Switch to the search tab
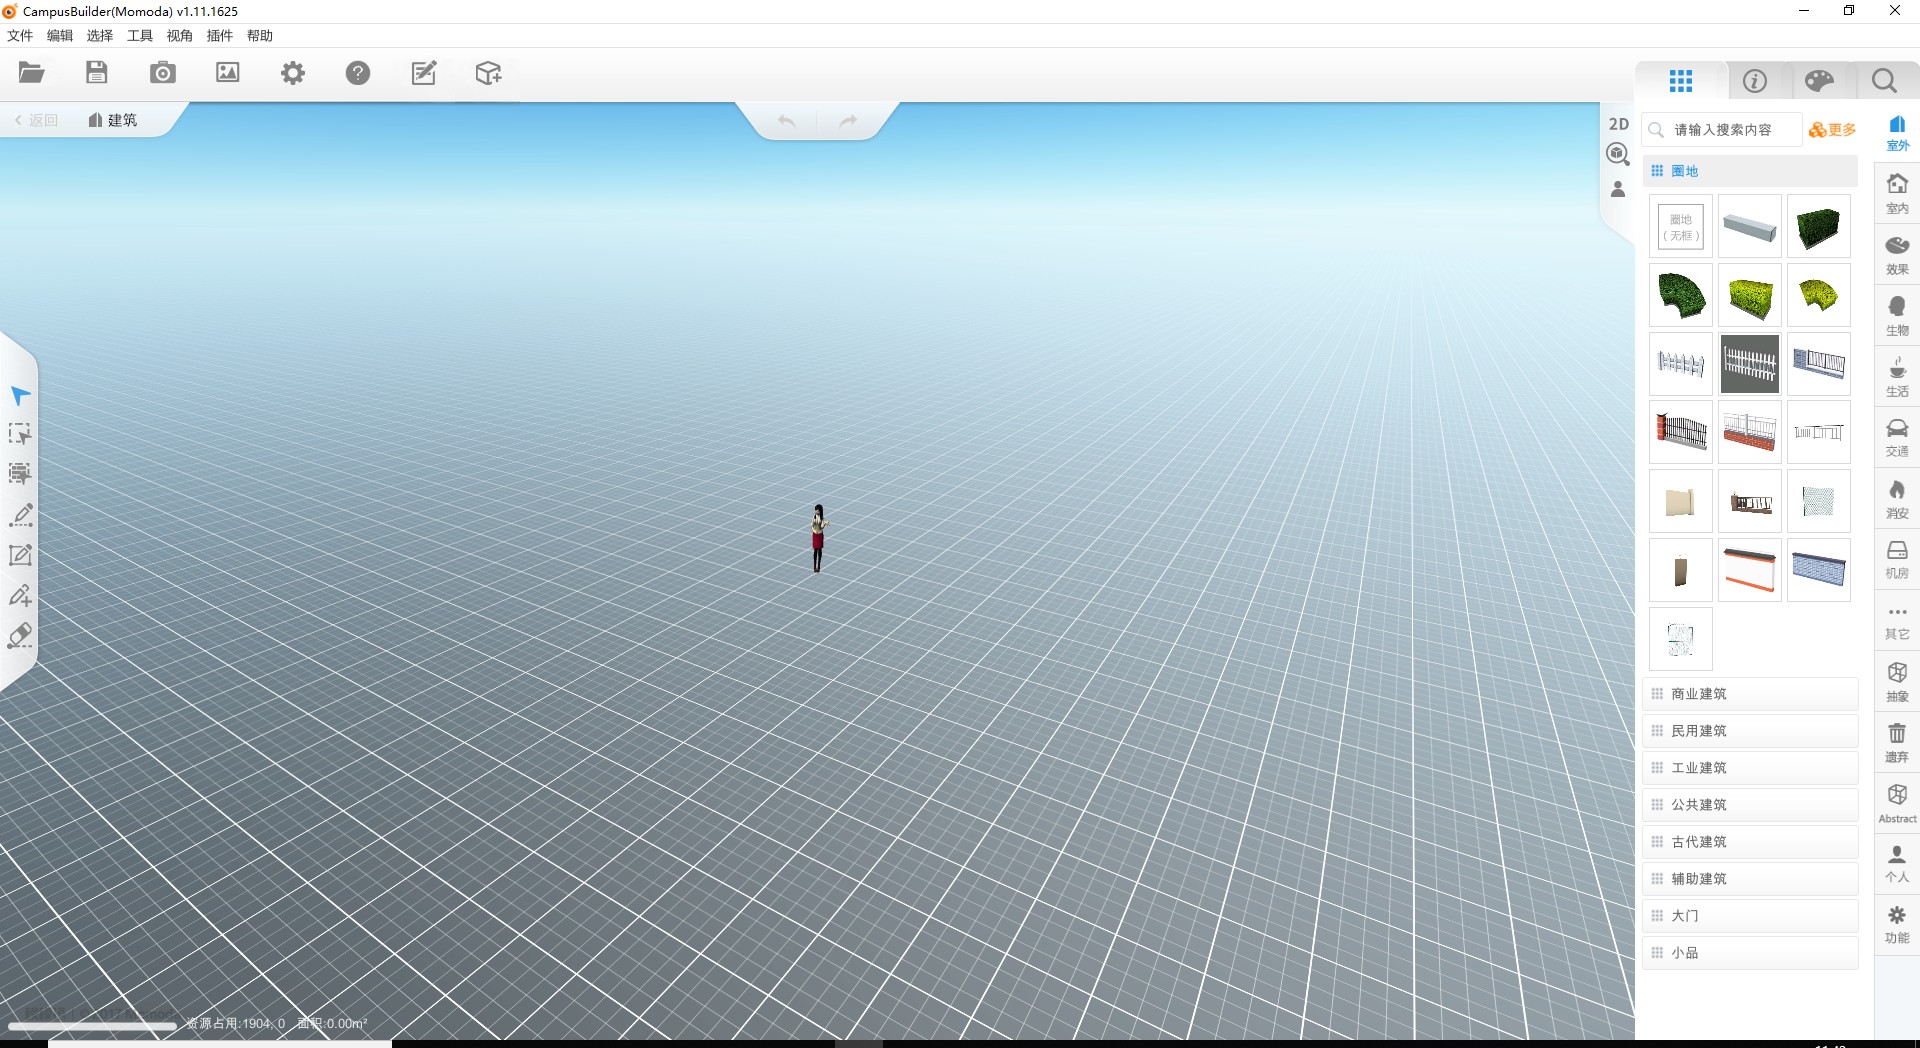Viewport: 1920px width, 1048px height. (1884, 81)
